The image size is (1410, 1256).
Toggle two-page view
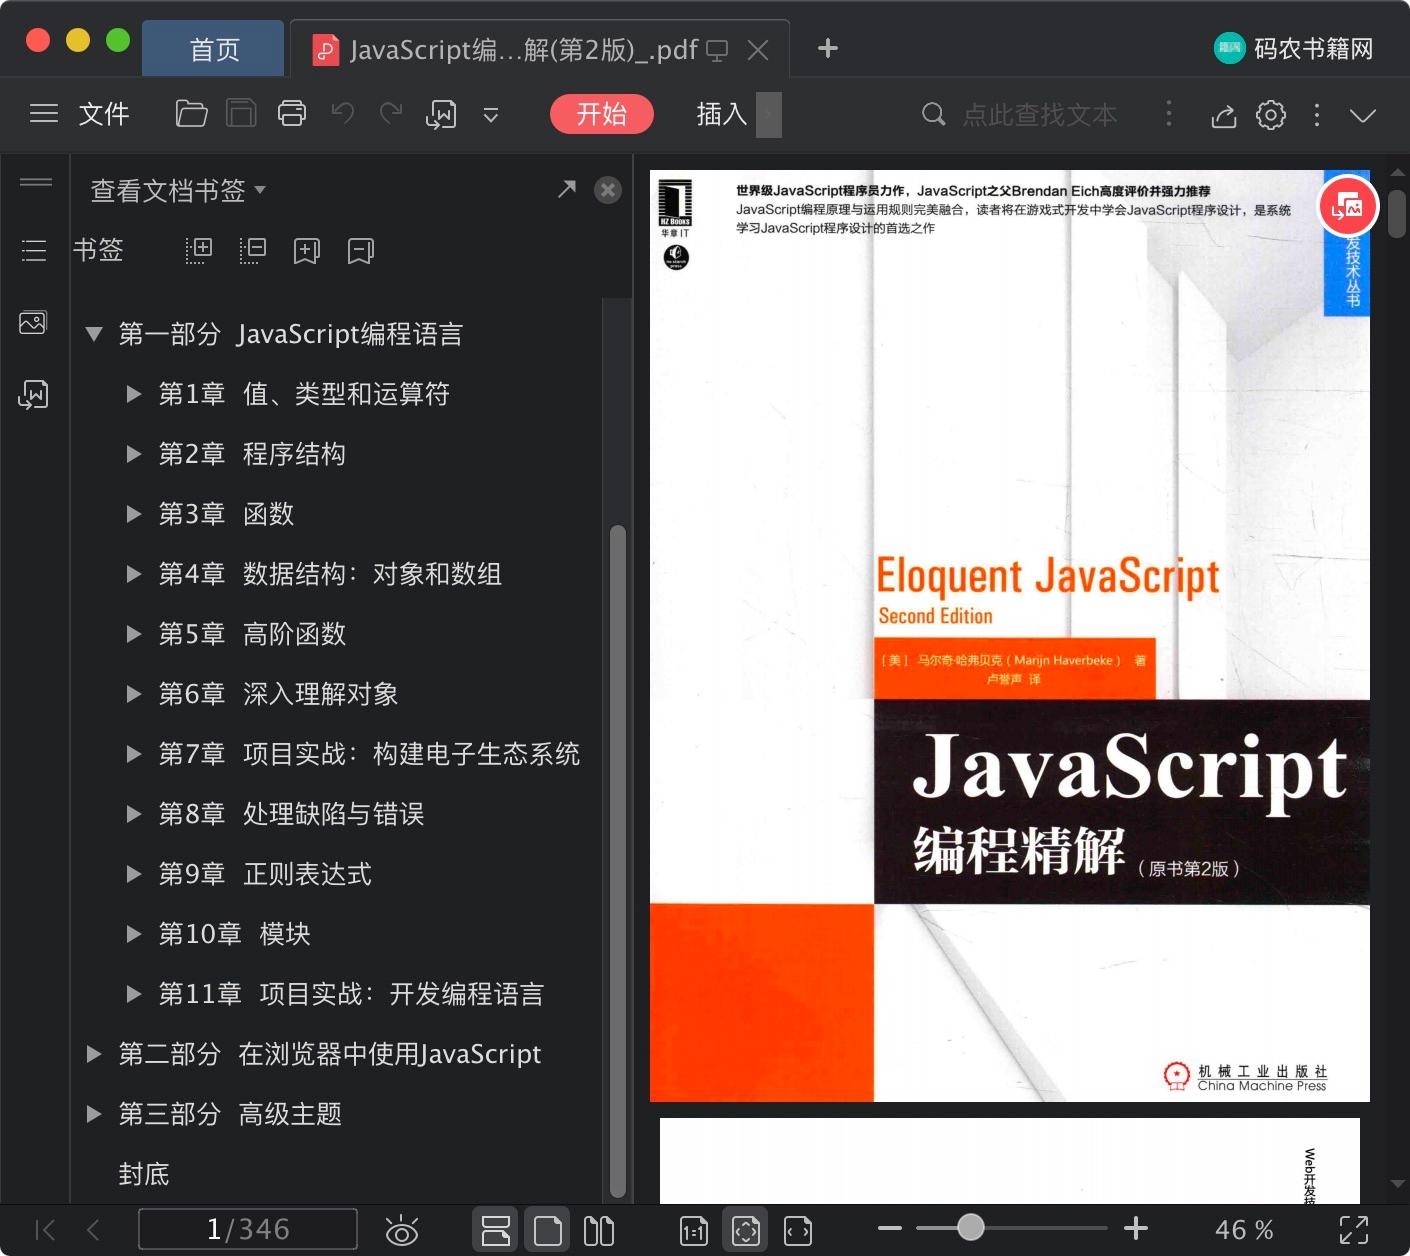point(599,1230)
